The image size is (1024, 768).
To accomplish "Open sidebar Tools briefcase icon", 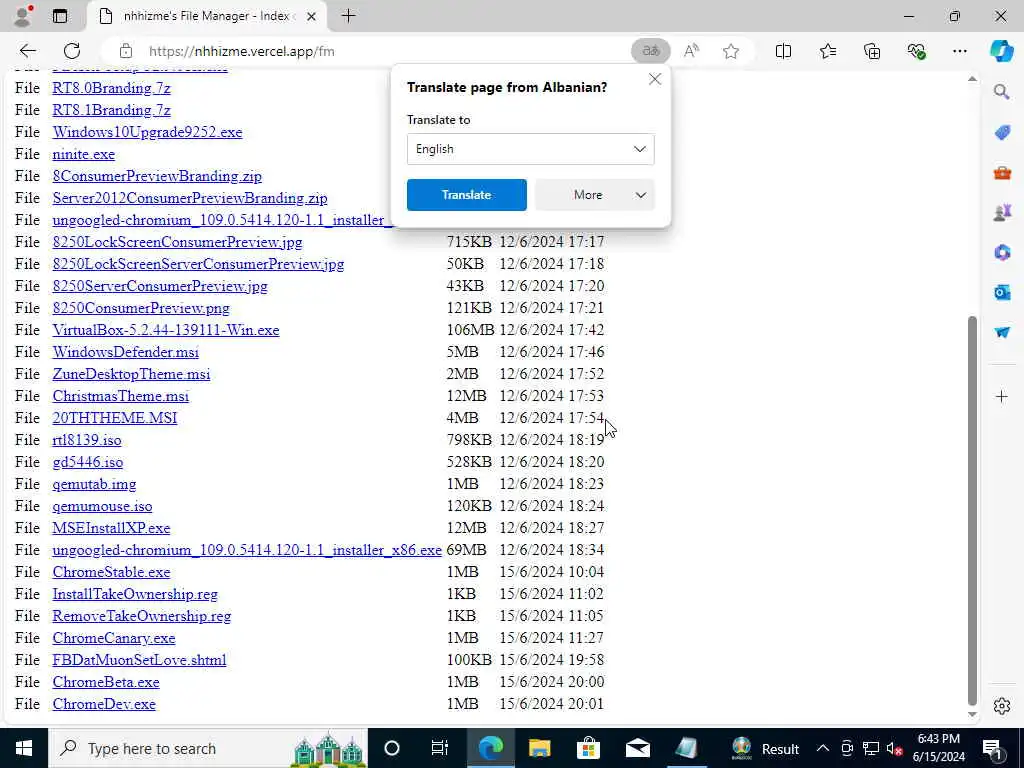I will (1002, 173).
